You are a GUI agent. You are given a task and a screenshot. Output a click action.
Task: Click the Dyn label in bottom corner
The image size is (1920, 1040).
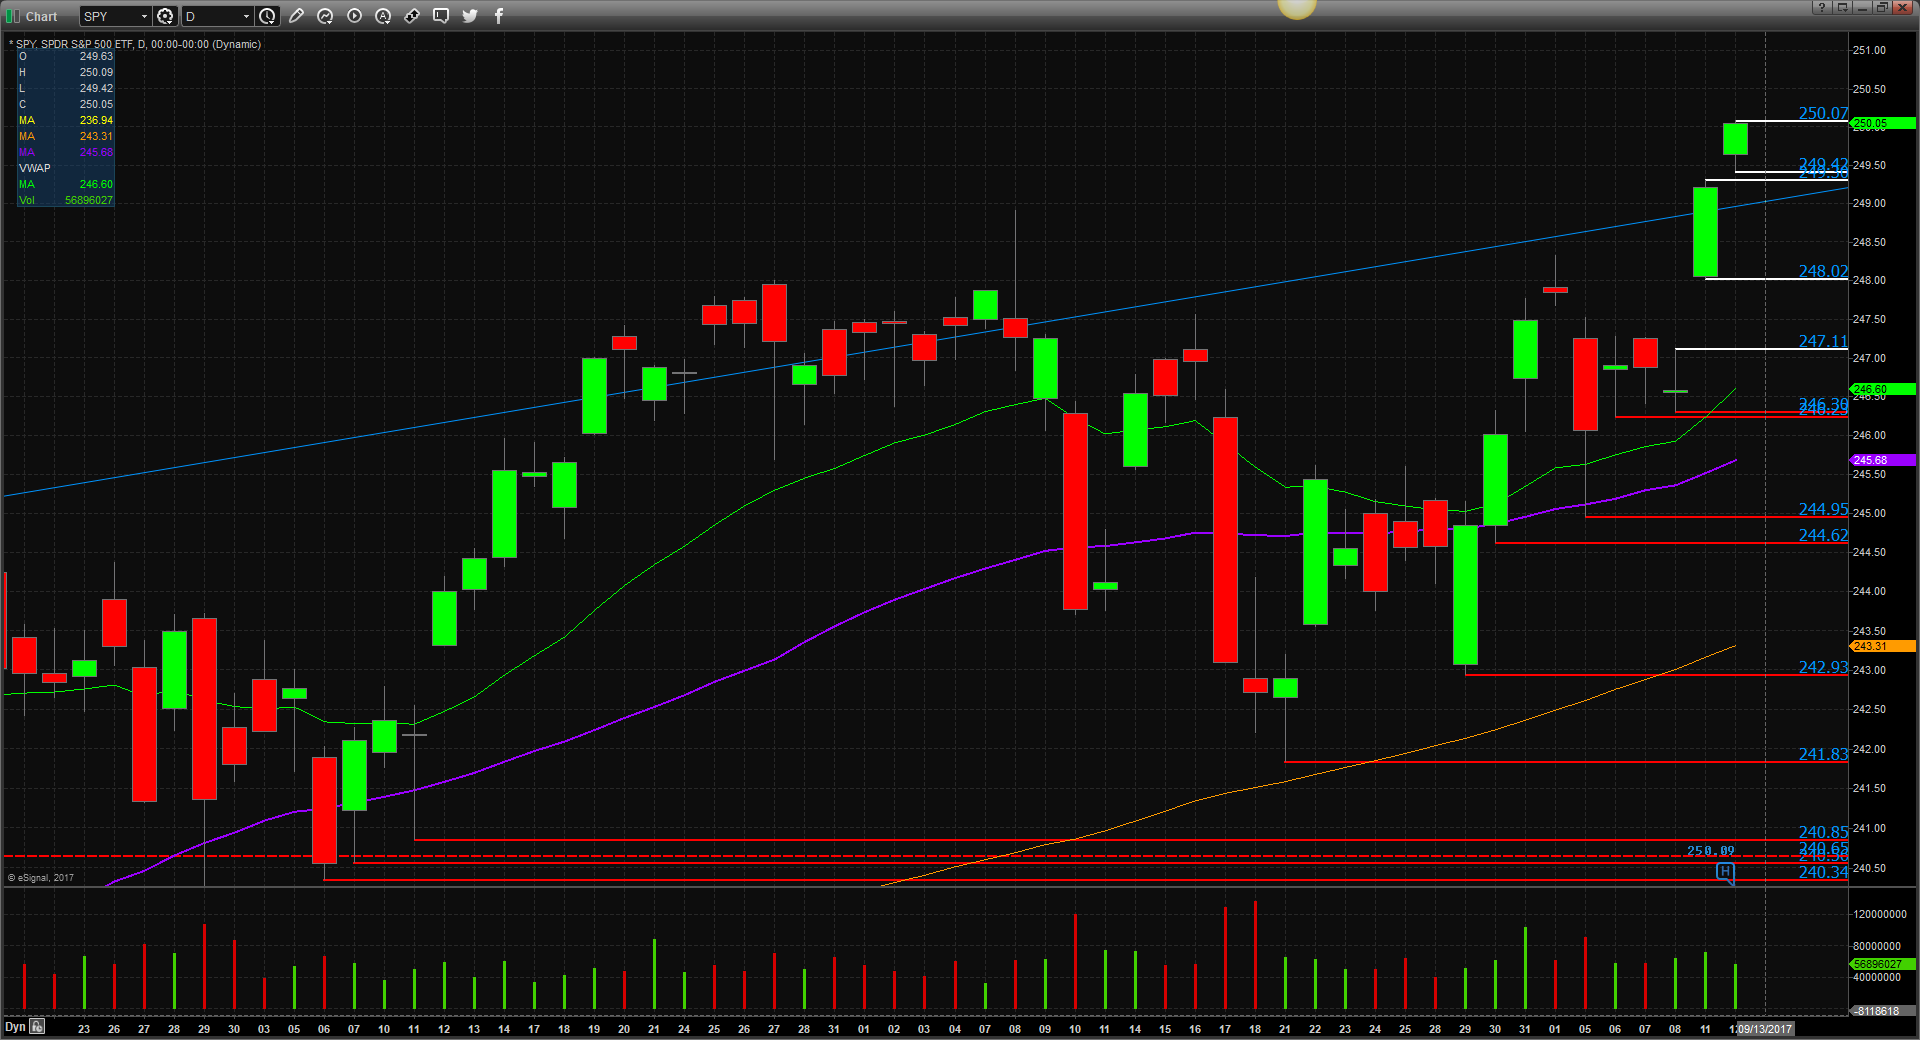pos(15,1026)
